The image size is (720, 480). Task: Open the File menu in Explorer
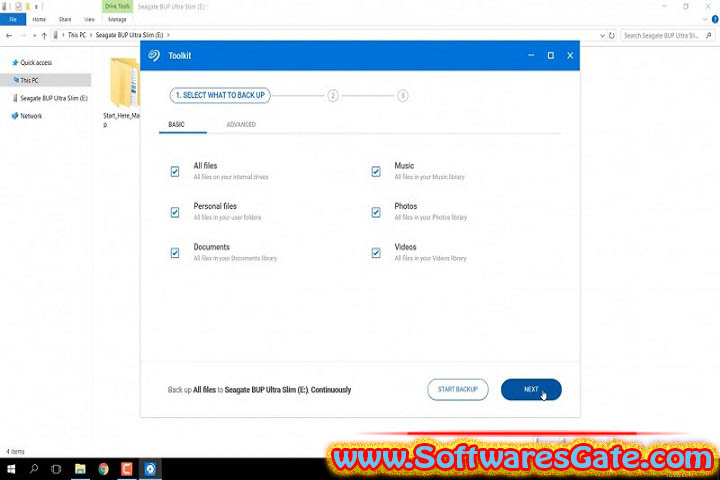(13, 19)
